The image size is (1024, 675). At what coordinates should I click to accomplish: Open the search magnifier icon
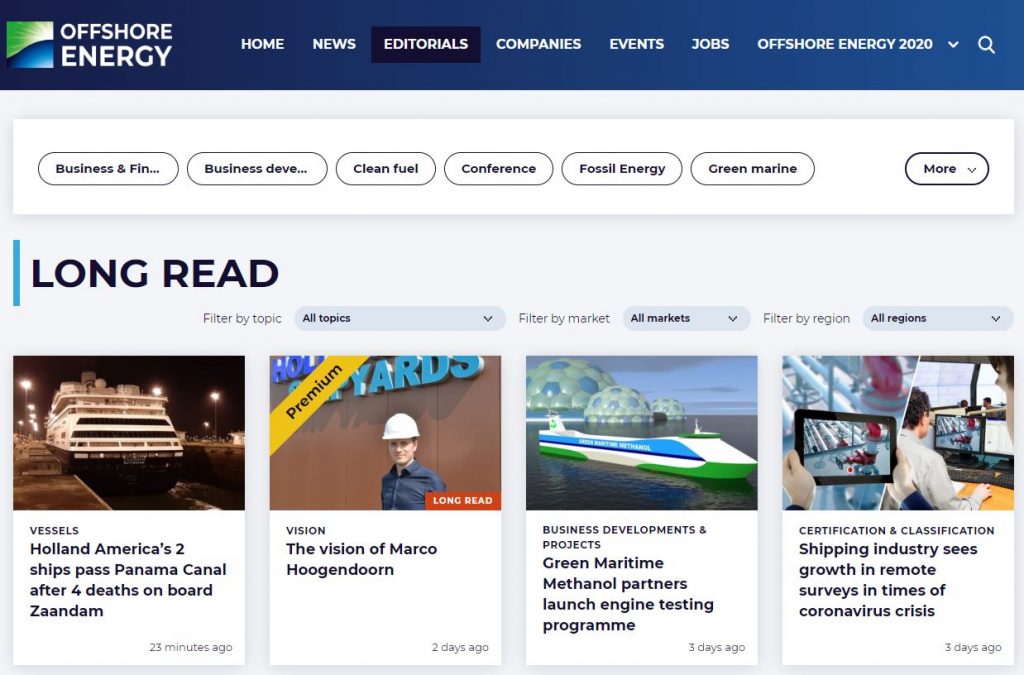986,44
